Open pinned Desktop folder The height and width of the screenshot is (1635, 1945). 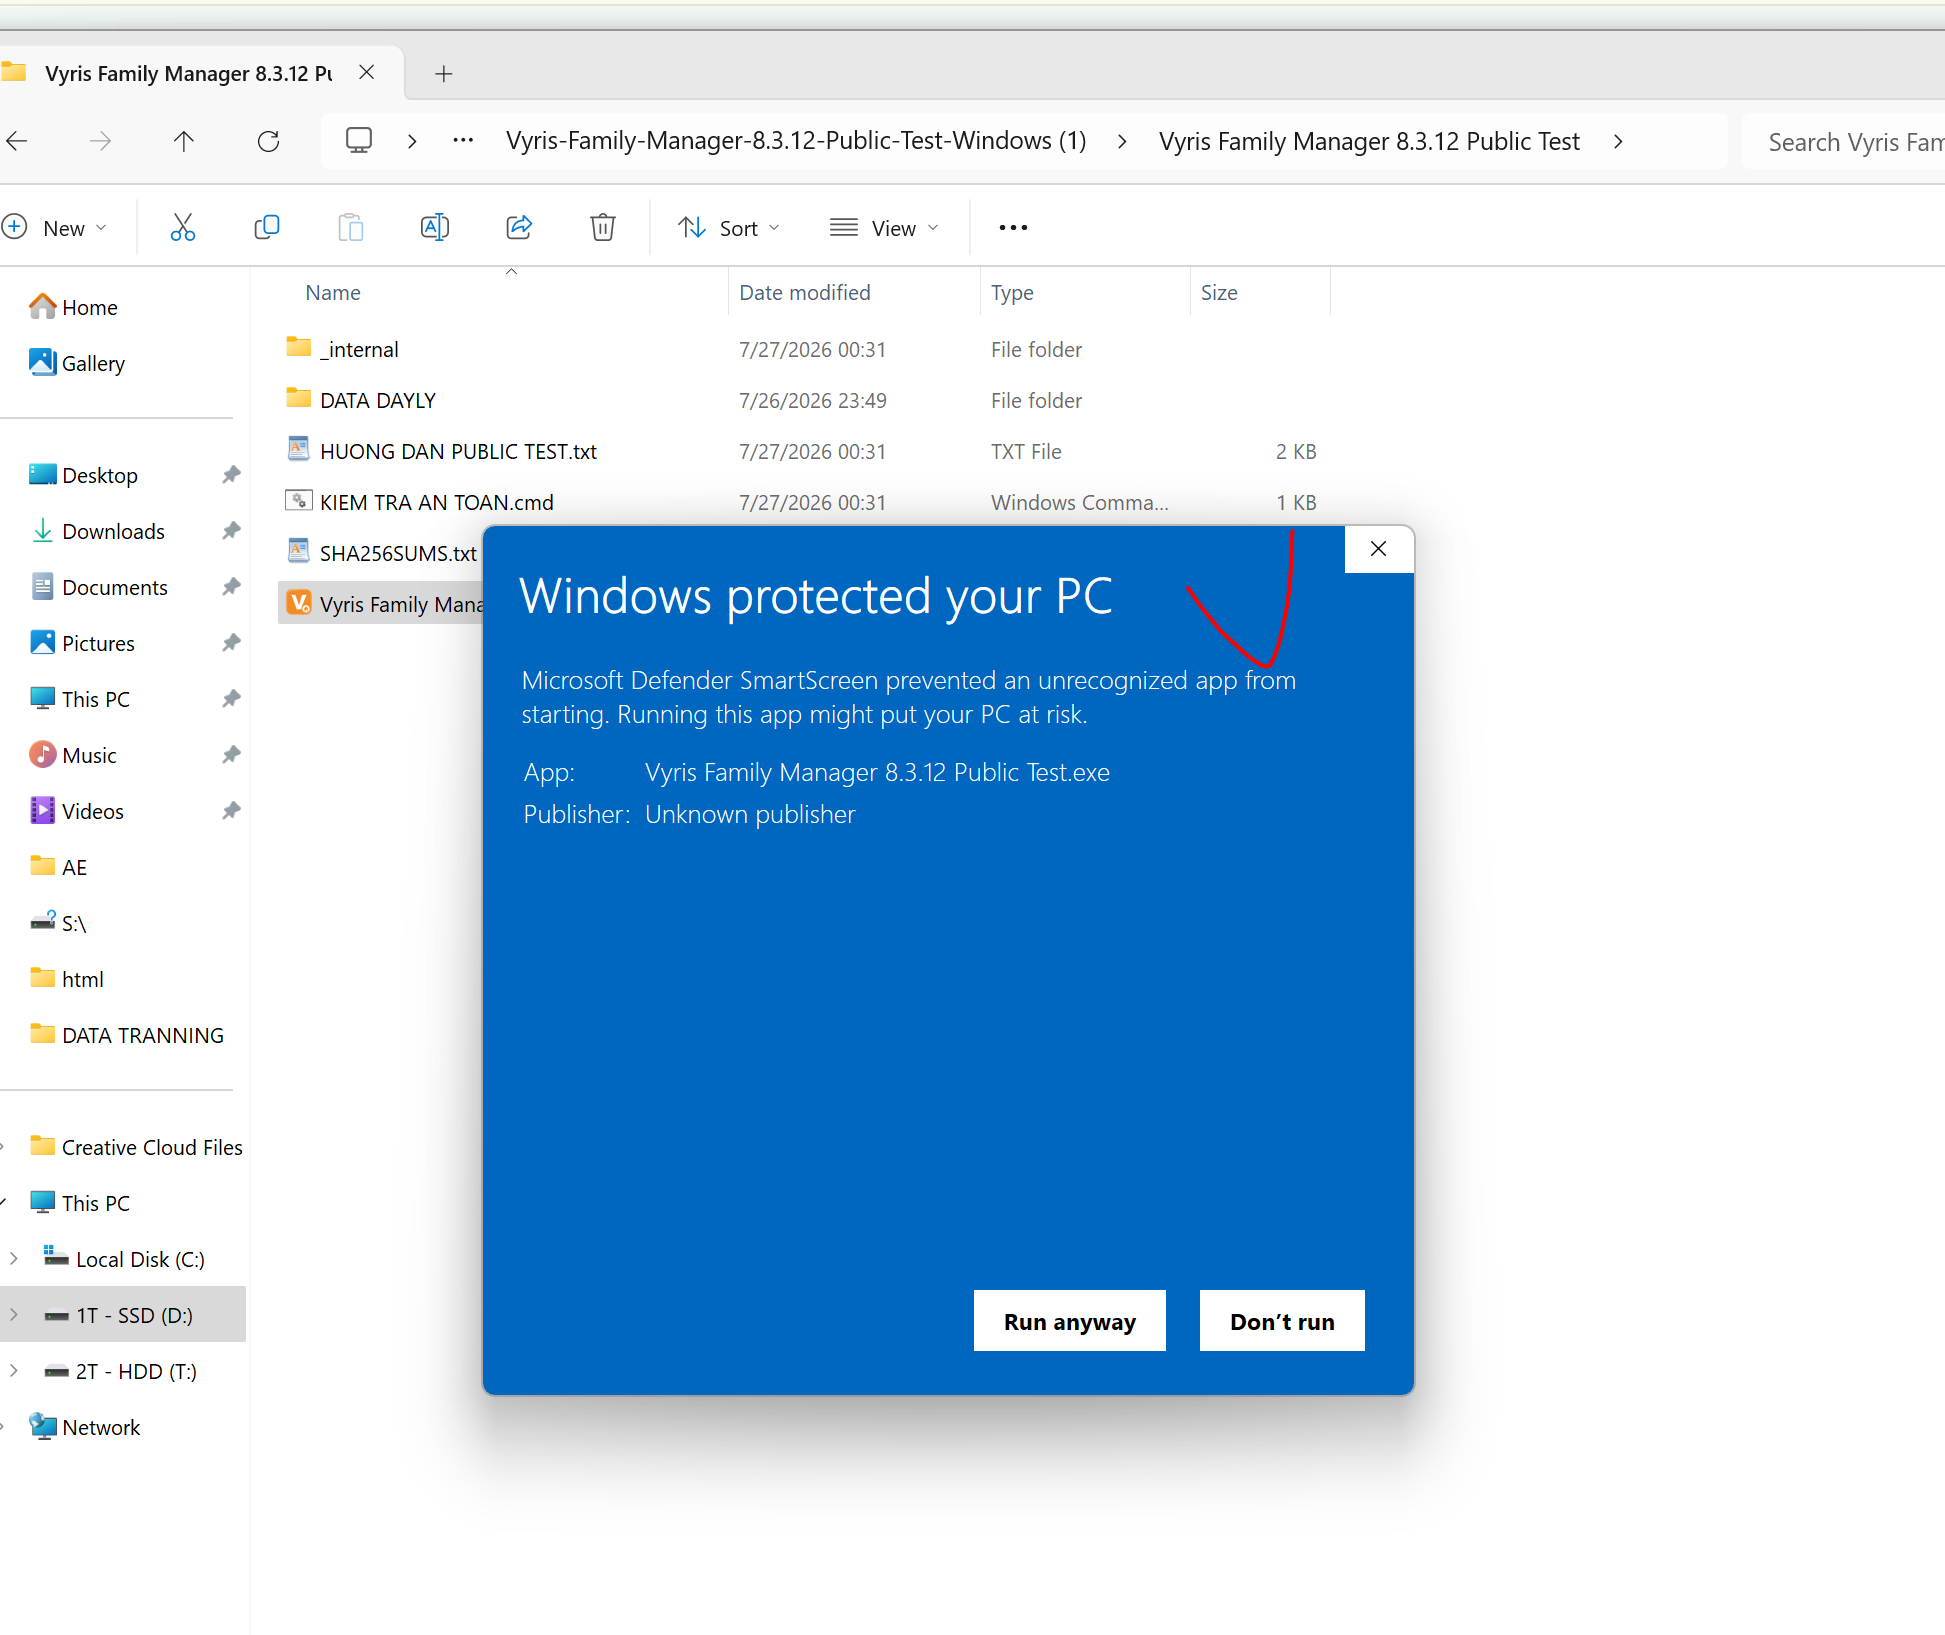pos(99,476)
